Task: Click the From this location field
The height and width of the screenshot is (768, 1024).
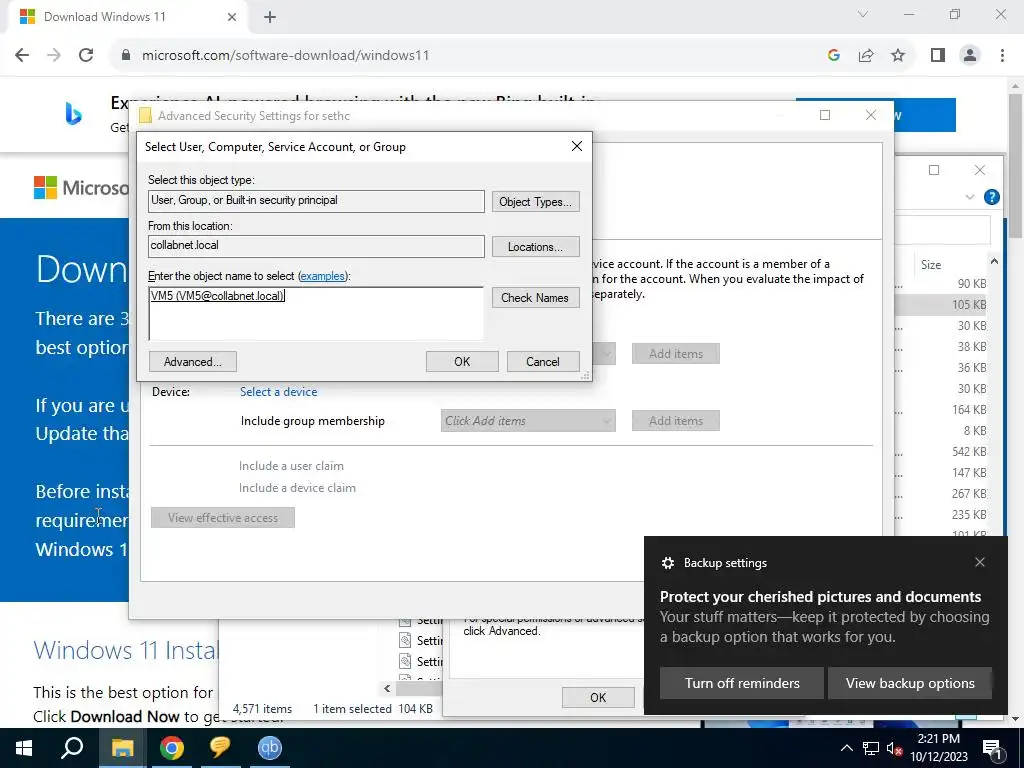Action: click(x=316, y=246)
